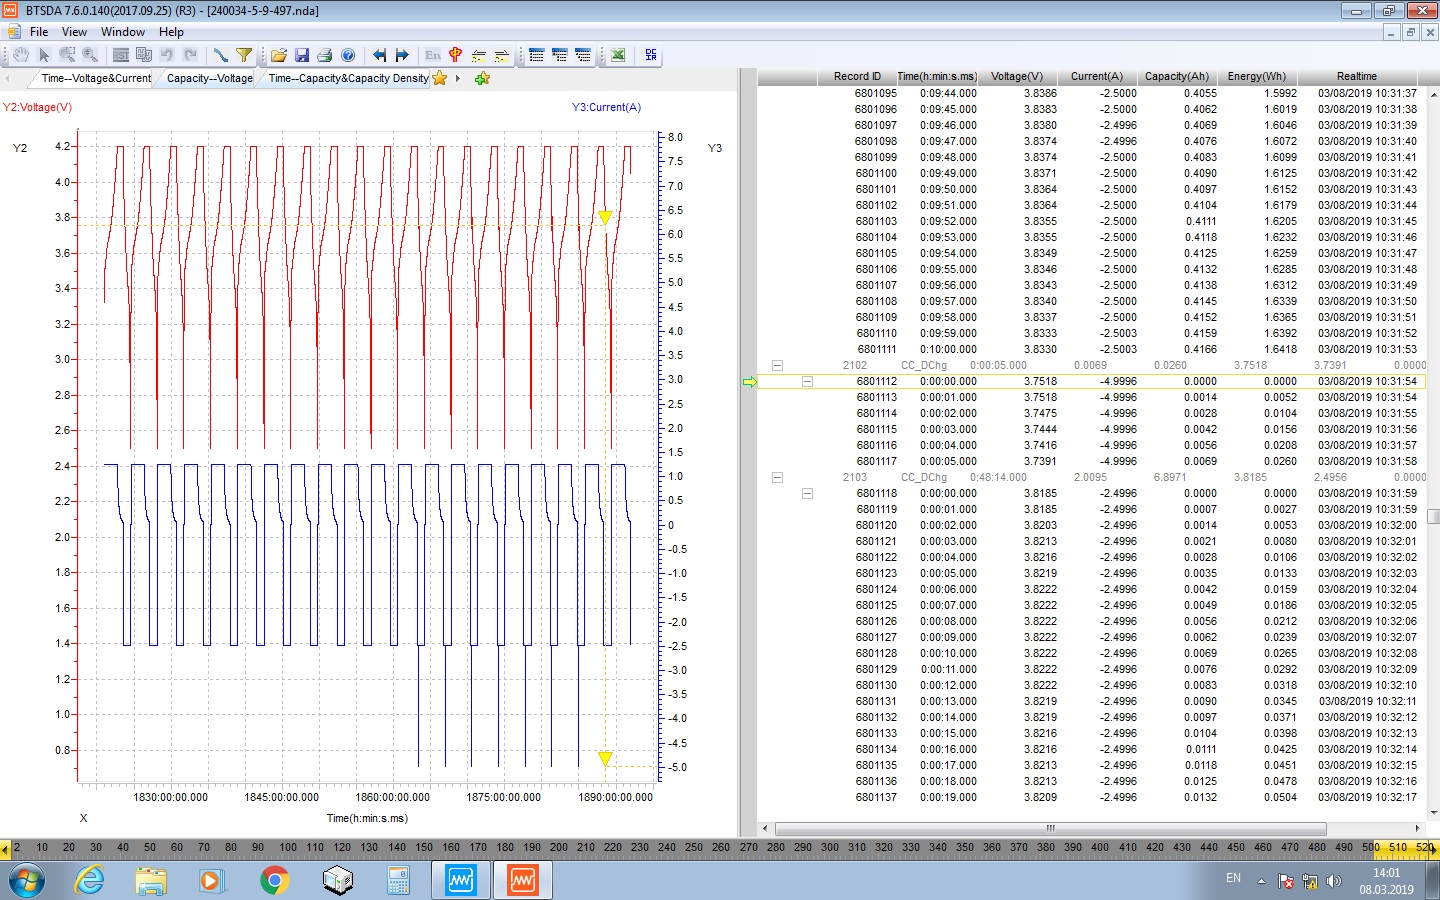Click the print icon in toolbar

324,55
